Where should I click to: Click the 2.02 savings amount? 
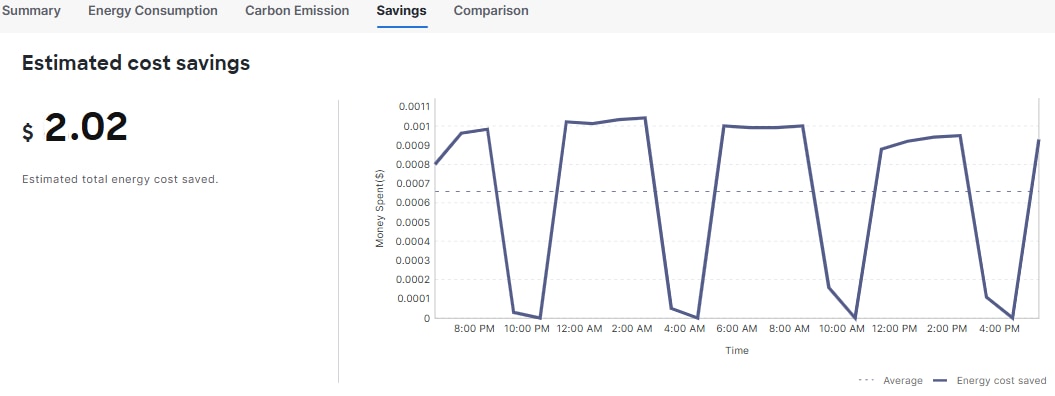point(86,127)
